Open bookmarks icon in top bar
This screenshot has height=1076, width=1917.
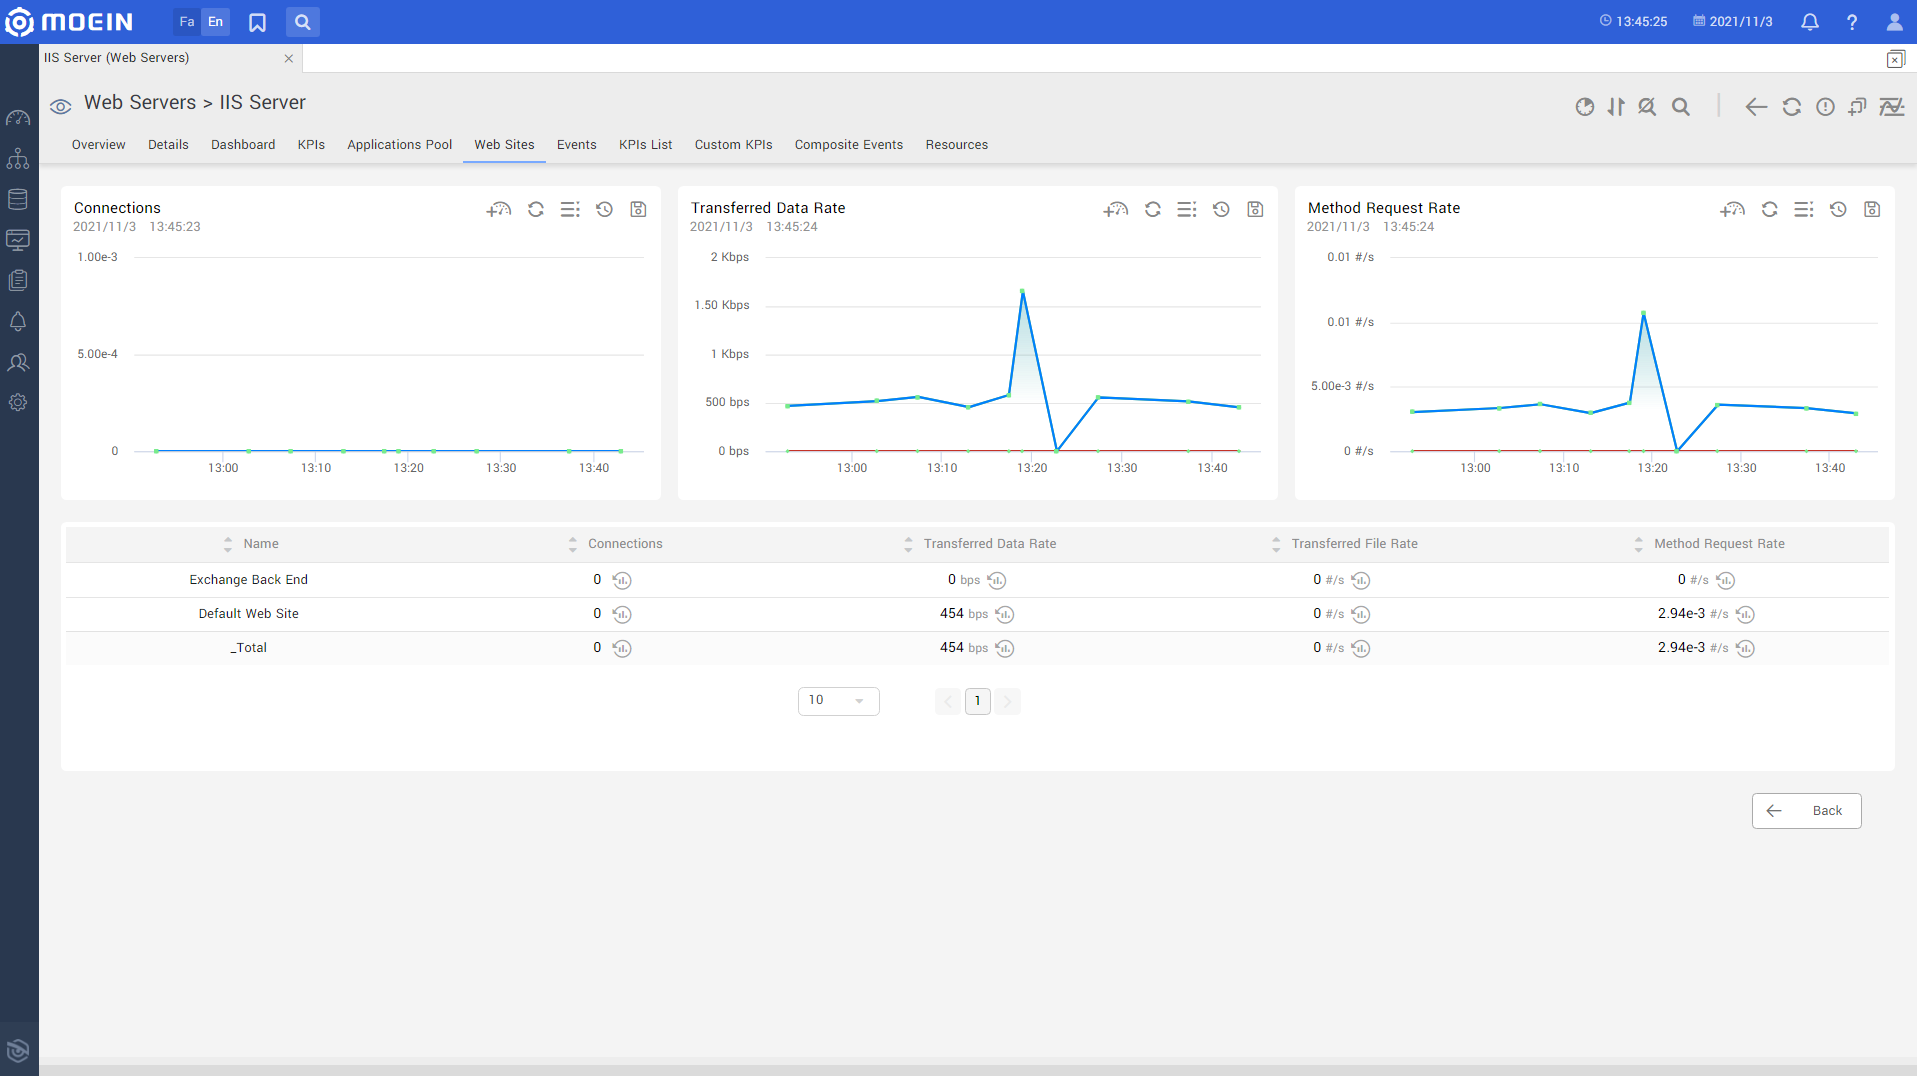(257, 22)
